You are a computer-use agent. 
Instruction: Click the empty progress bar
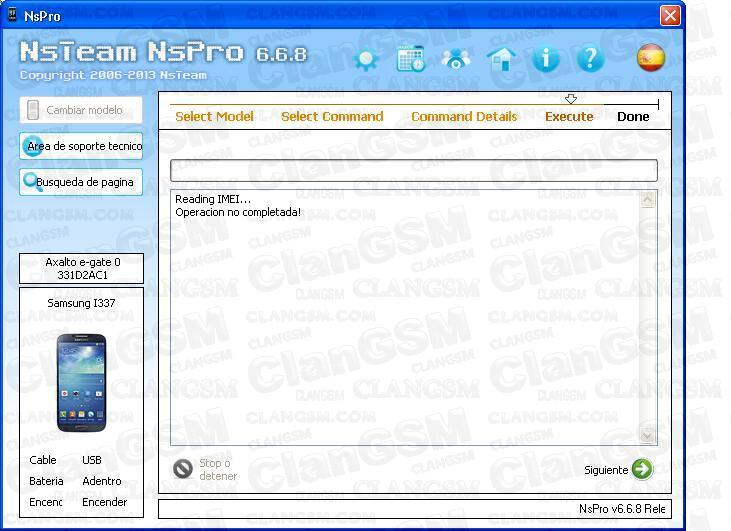pos(414,170)
